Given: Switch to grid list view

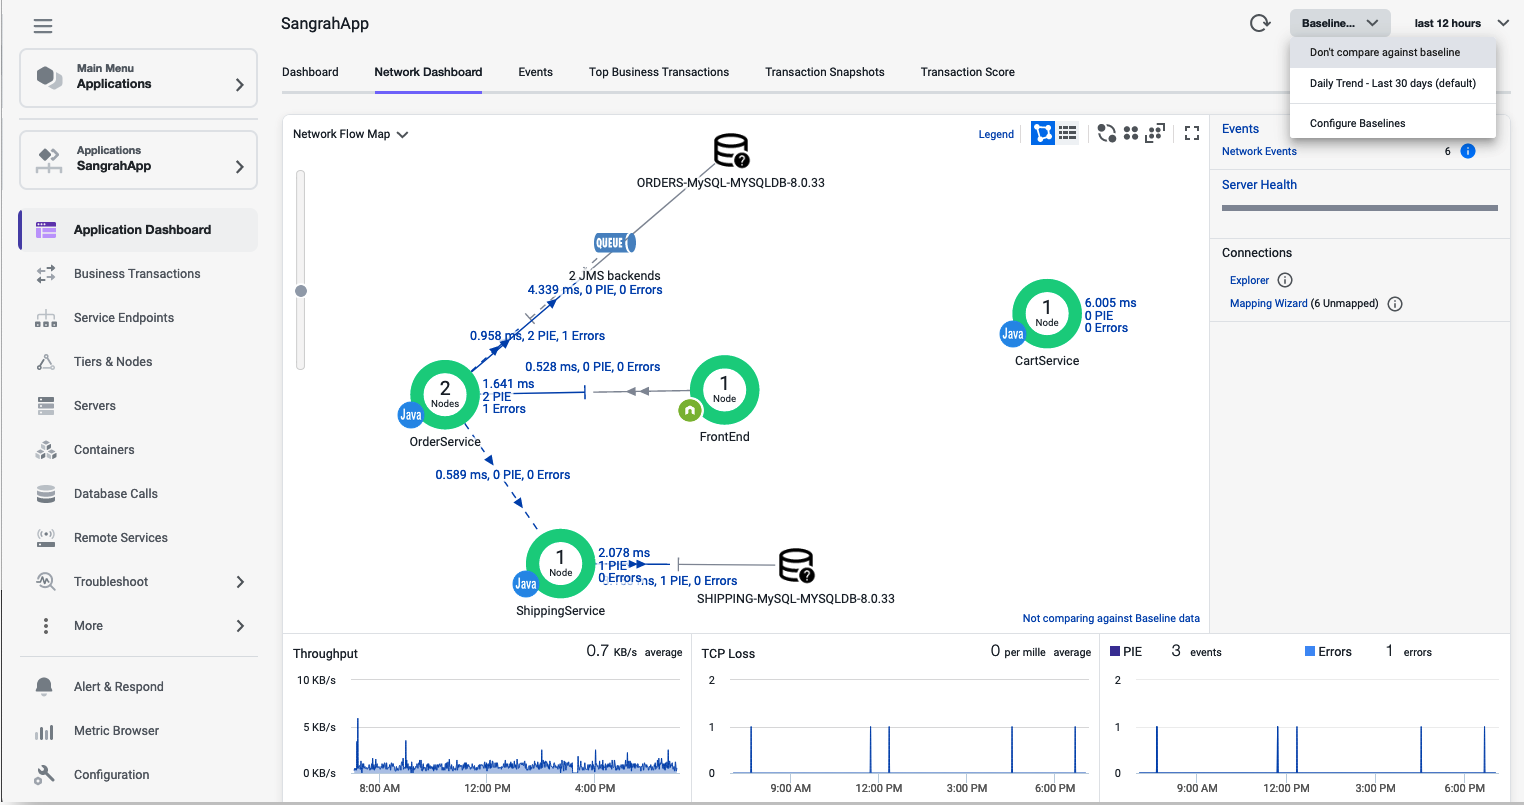Looking at the screenshot, I should click(x=1068, y=132).
